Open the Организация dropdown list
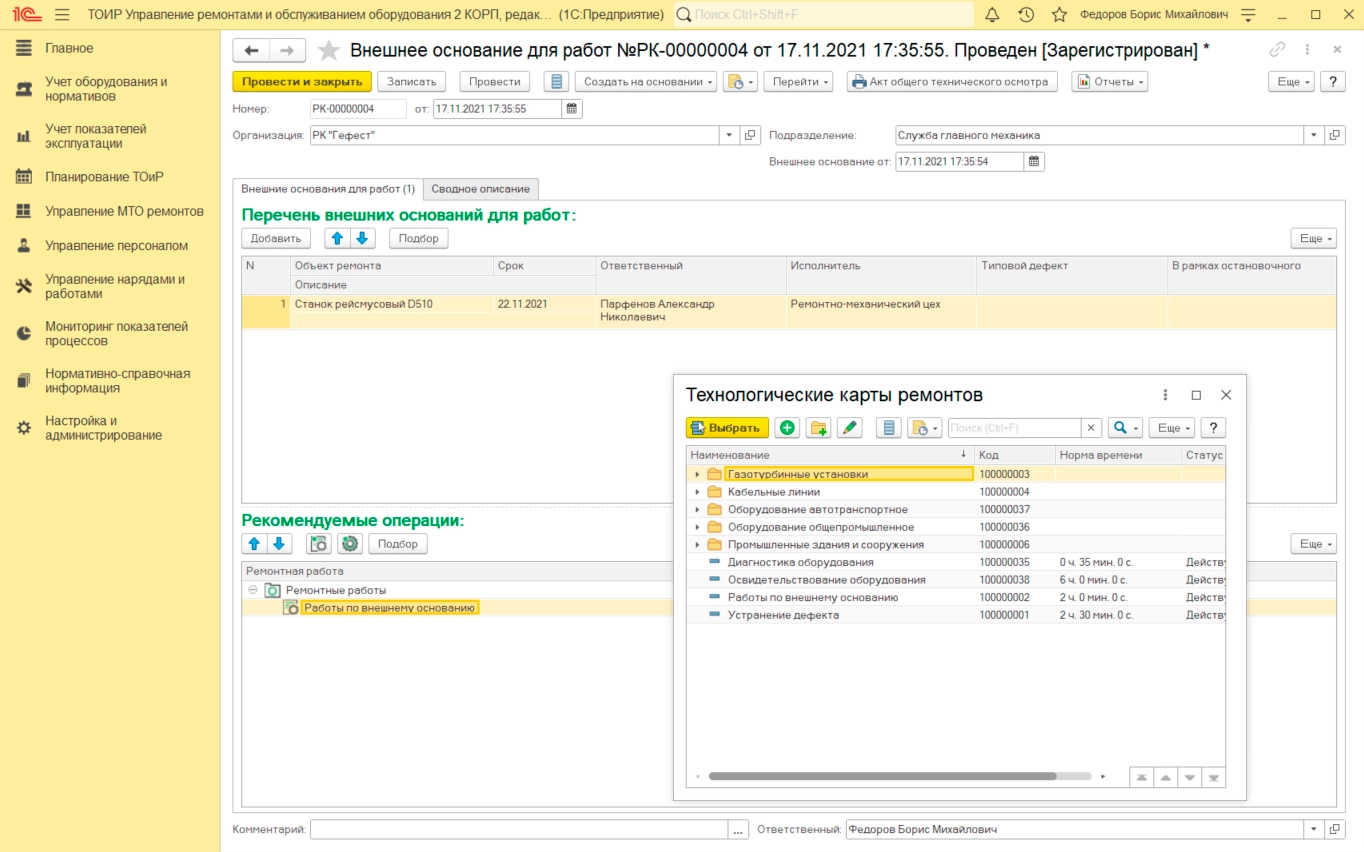1364x852 pixels. (727, 135)
